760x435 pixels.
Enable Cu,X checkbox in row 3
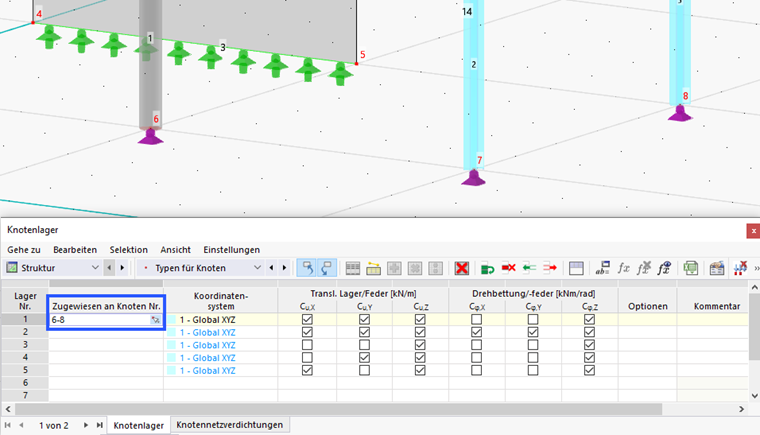coord(307,345)
